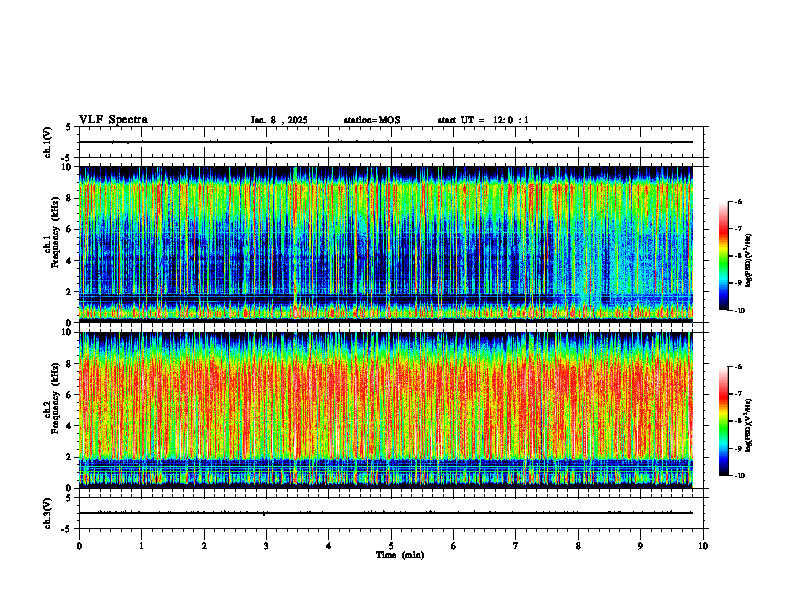
Task: Click time axis tick label '0'
Action: coord(79,546)
